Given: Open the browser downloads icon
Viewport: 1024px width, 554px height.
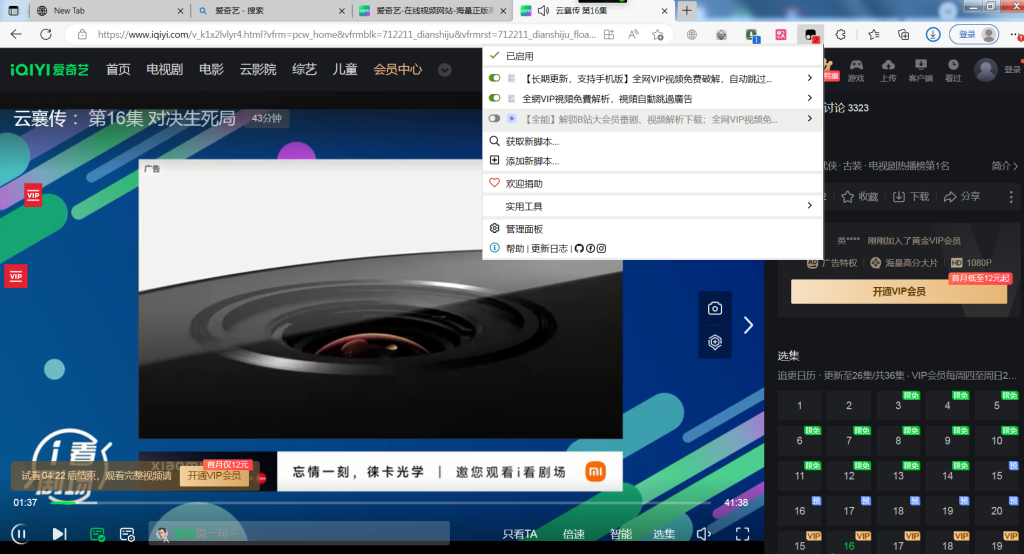Looking at the screenshot, I should 933,35.
